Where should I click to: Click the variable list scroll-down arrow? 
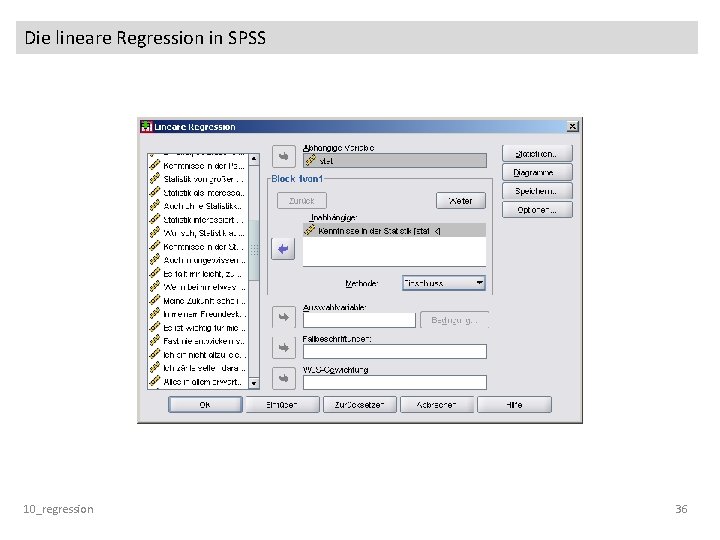click(254, 383)
